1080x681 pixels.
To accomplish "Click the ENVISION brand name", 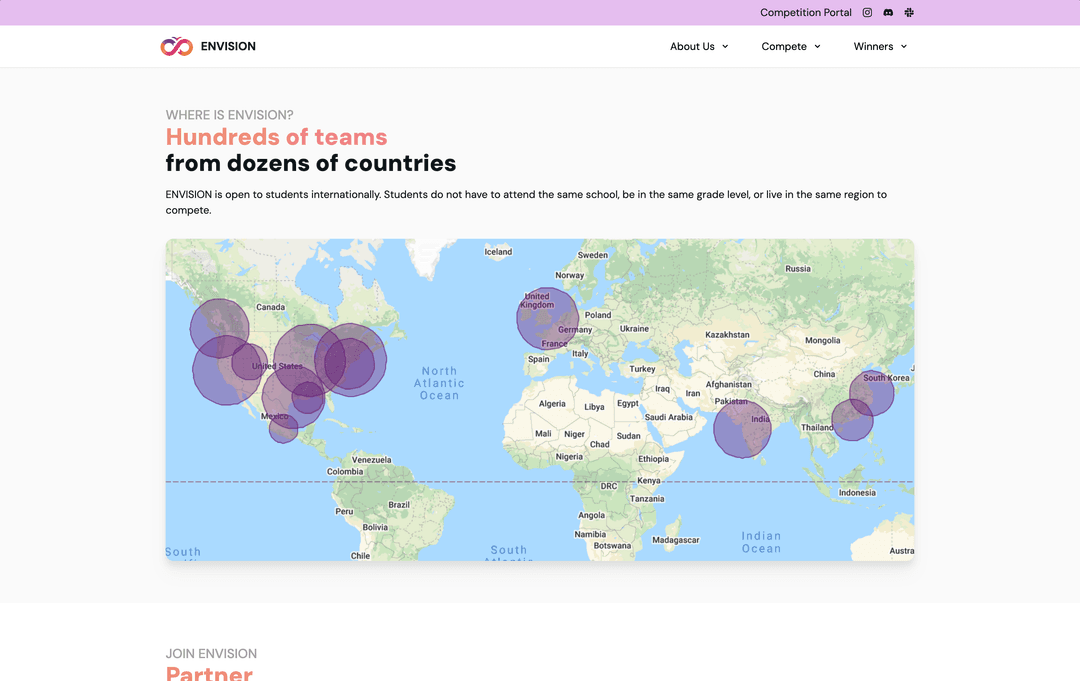I will [228, 46].
